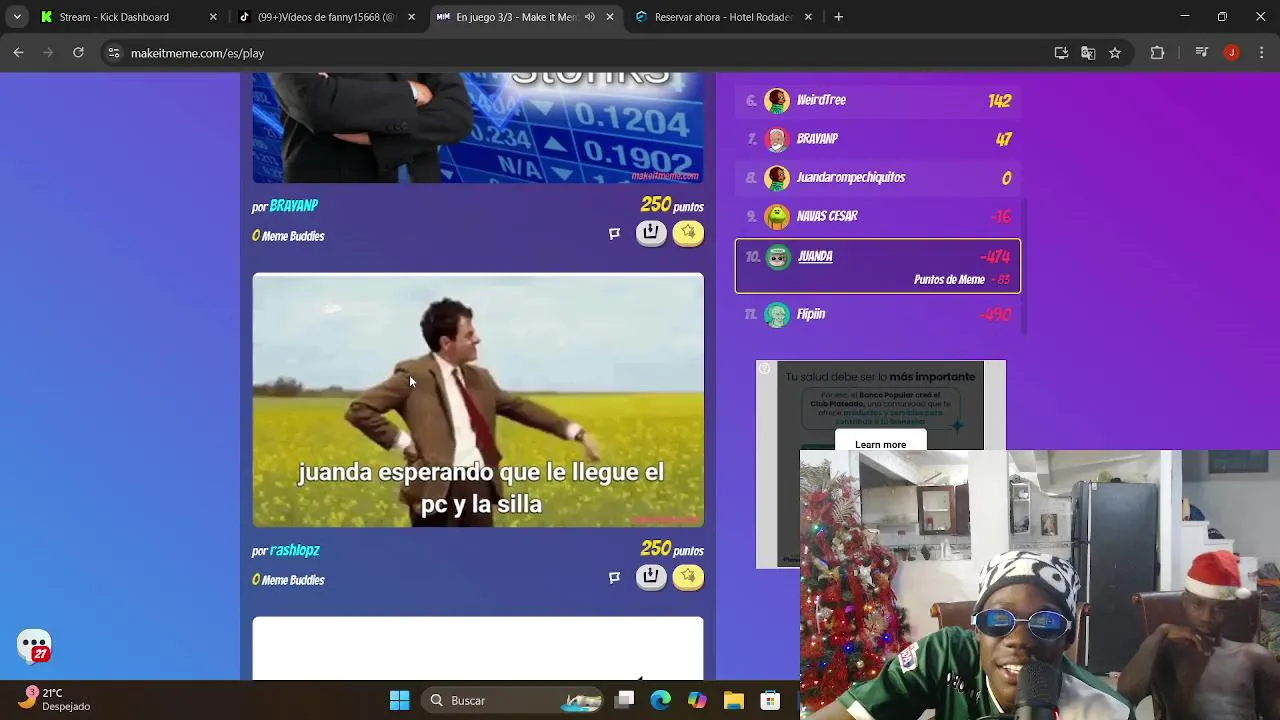1280x720 pixels.
Task: Open the browser extensions menu
Action: point(1158,53)
